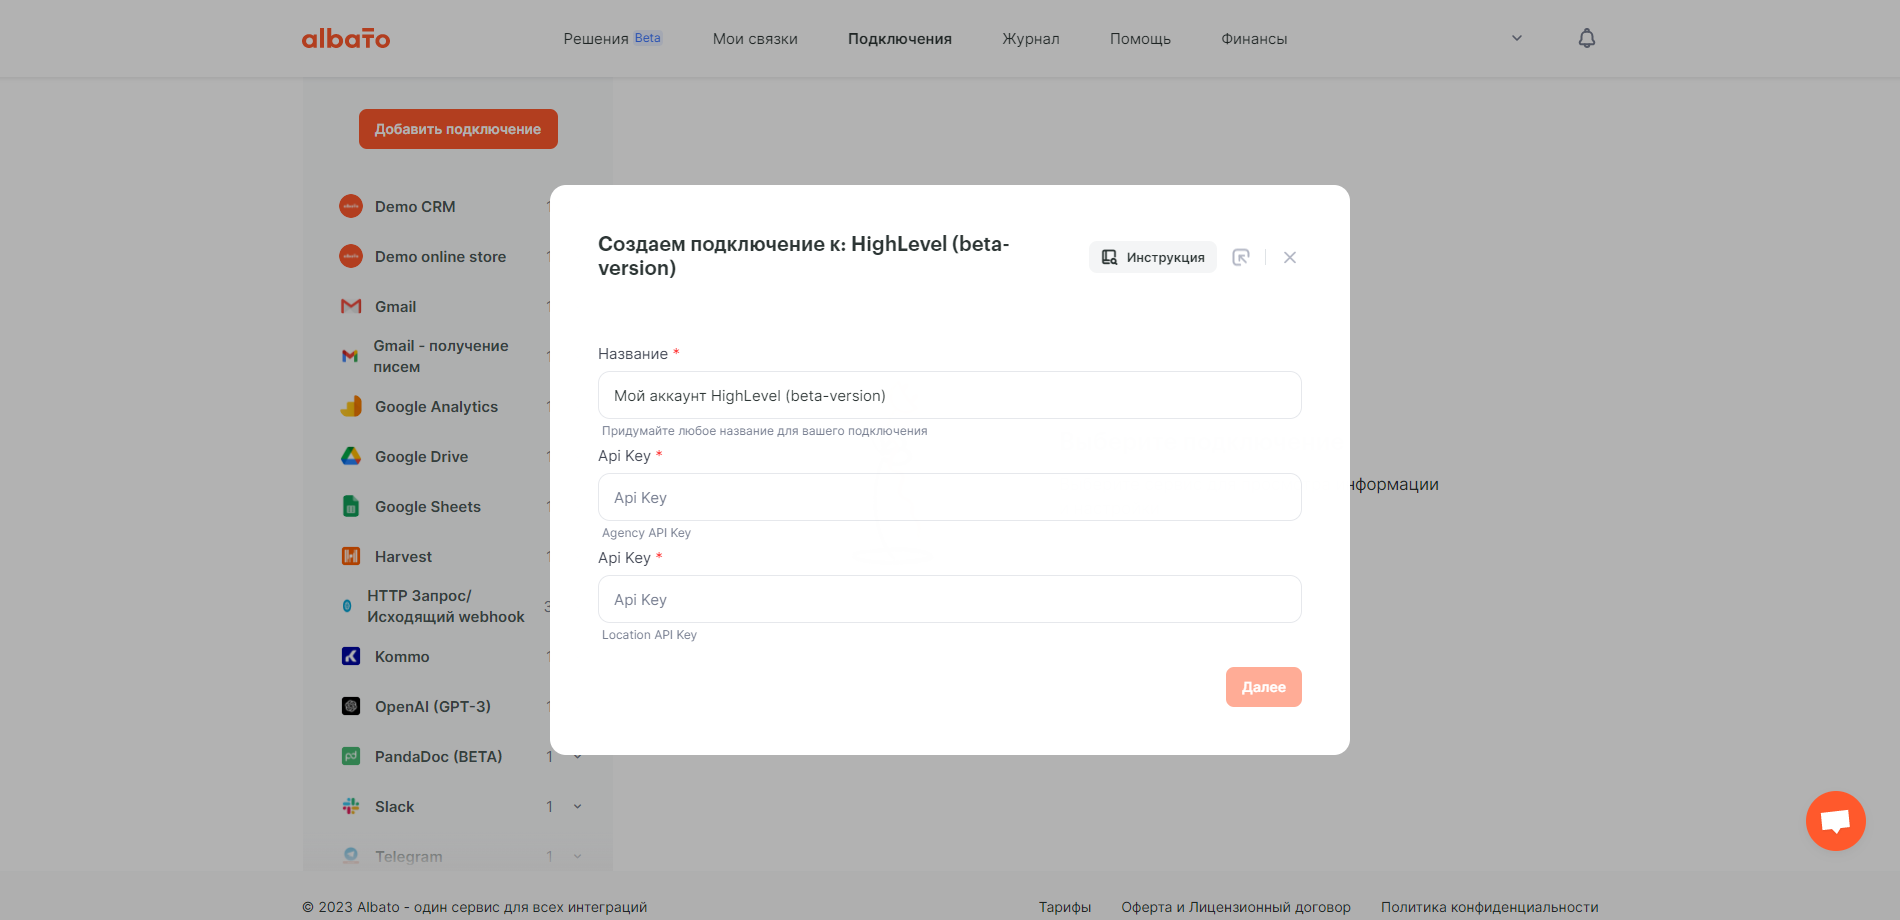Open the account dropdown chevron
This screenshot has width=1900, height=920.
(x=1517, y=39)
